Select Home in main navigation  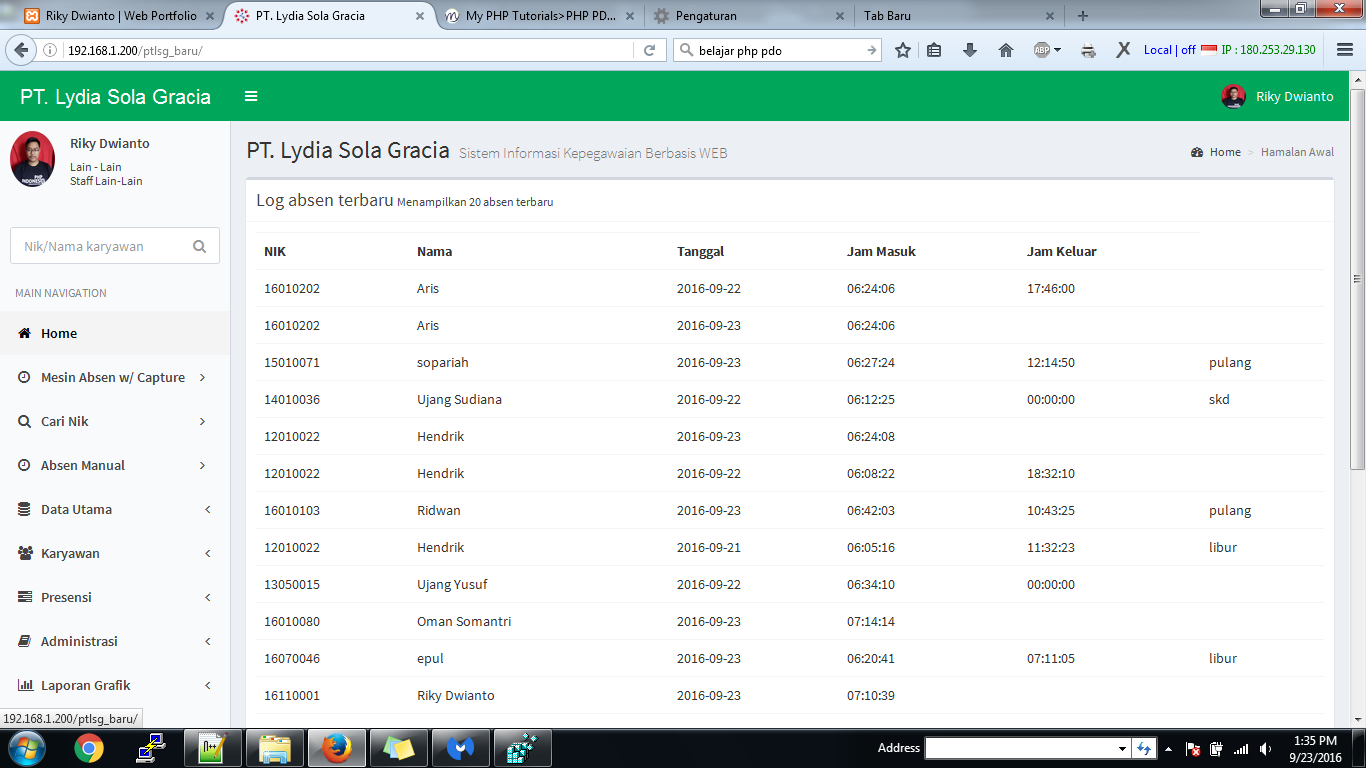[x=59, y=333]
